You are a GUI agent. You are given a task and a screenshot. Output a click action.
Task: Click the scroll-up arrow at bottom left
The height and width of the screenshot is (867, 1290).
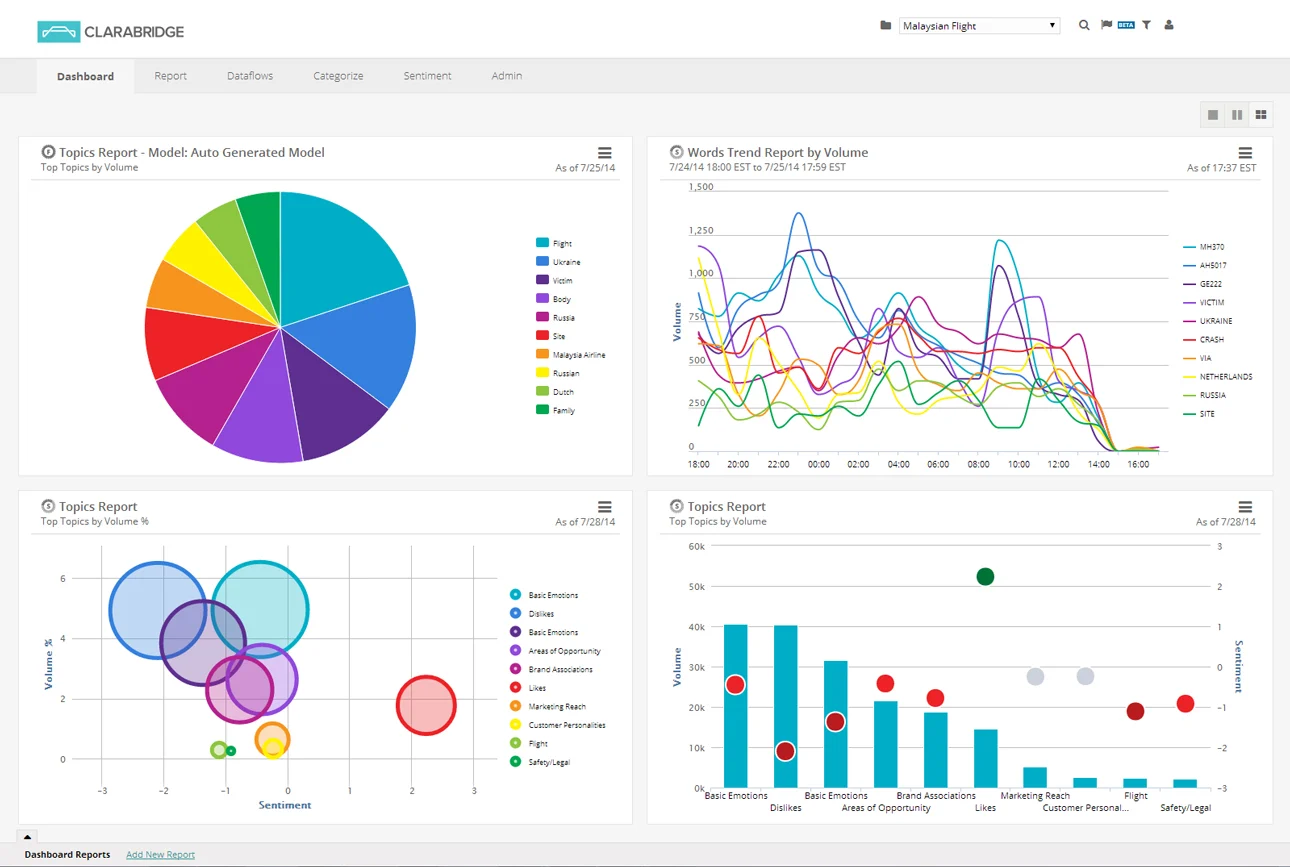[x=27, y=838]
